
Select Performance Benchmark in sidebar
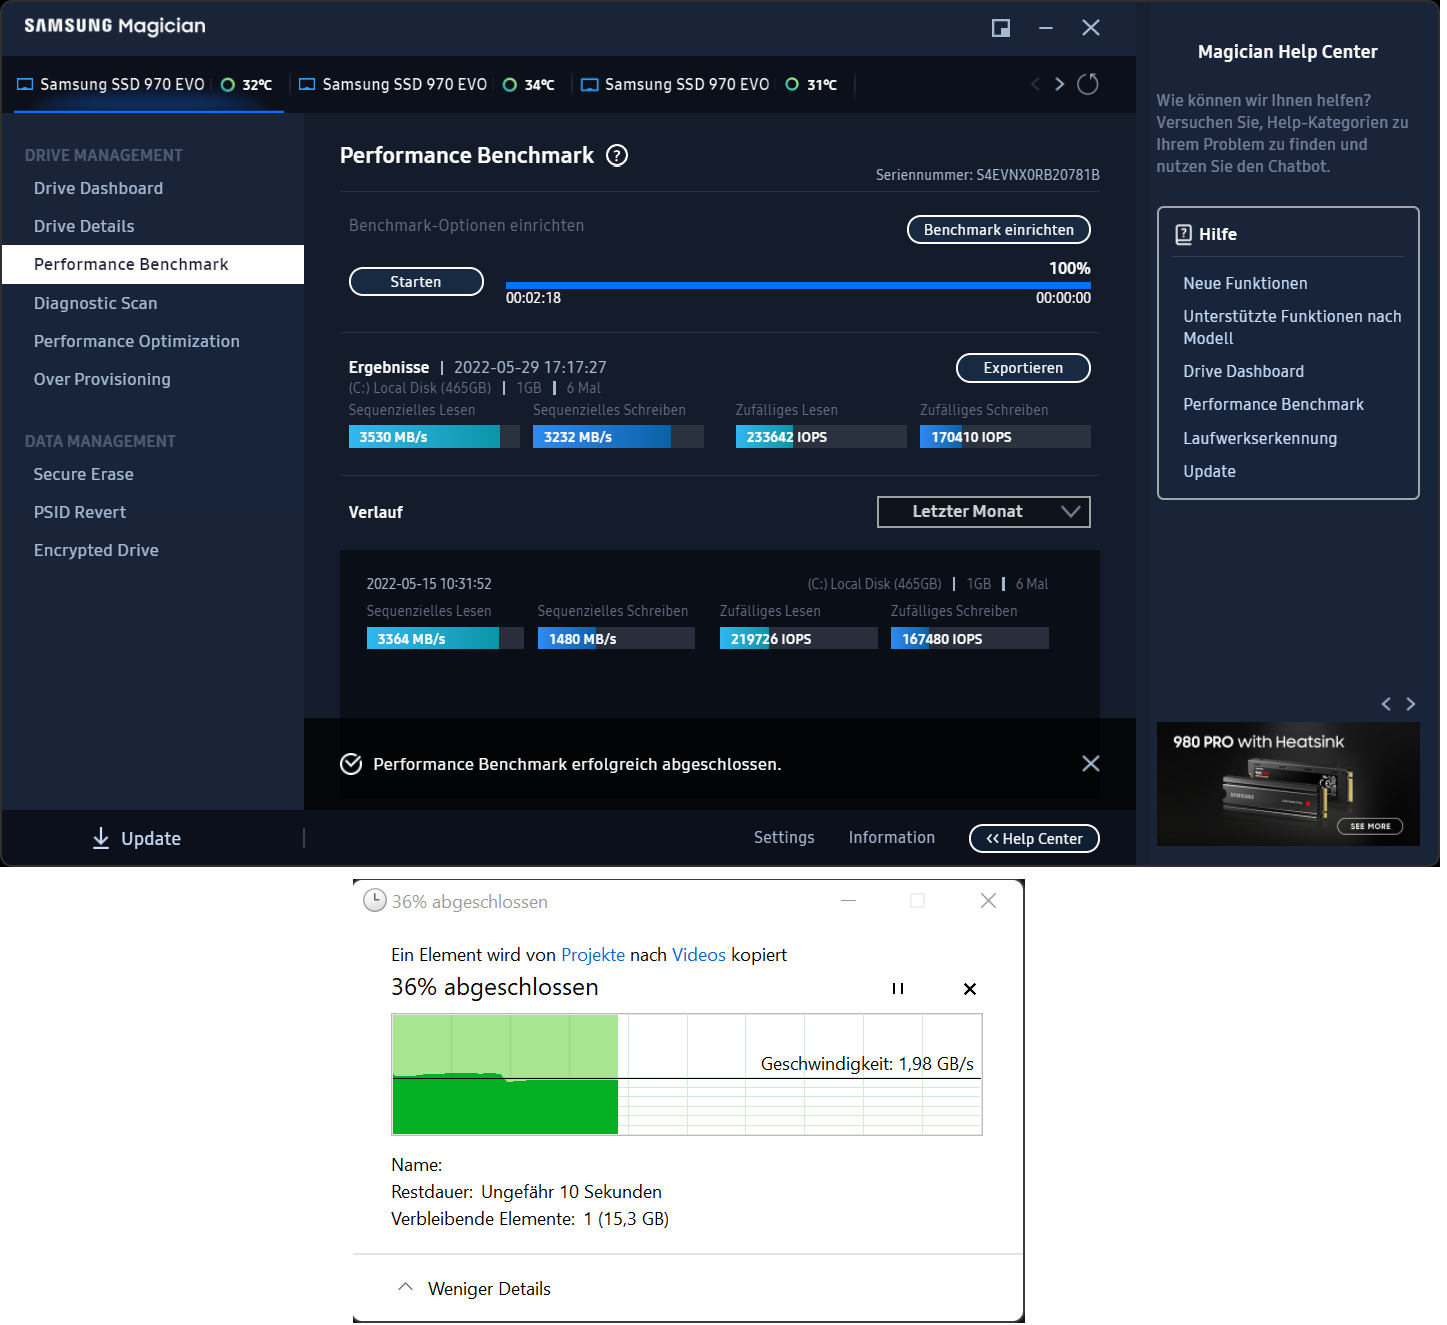[153, 264]
